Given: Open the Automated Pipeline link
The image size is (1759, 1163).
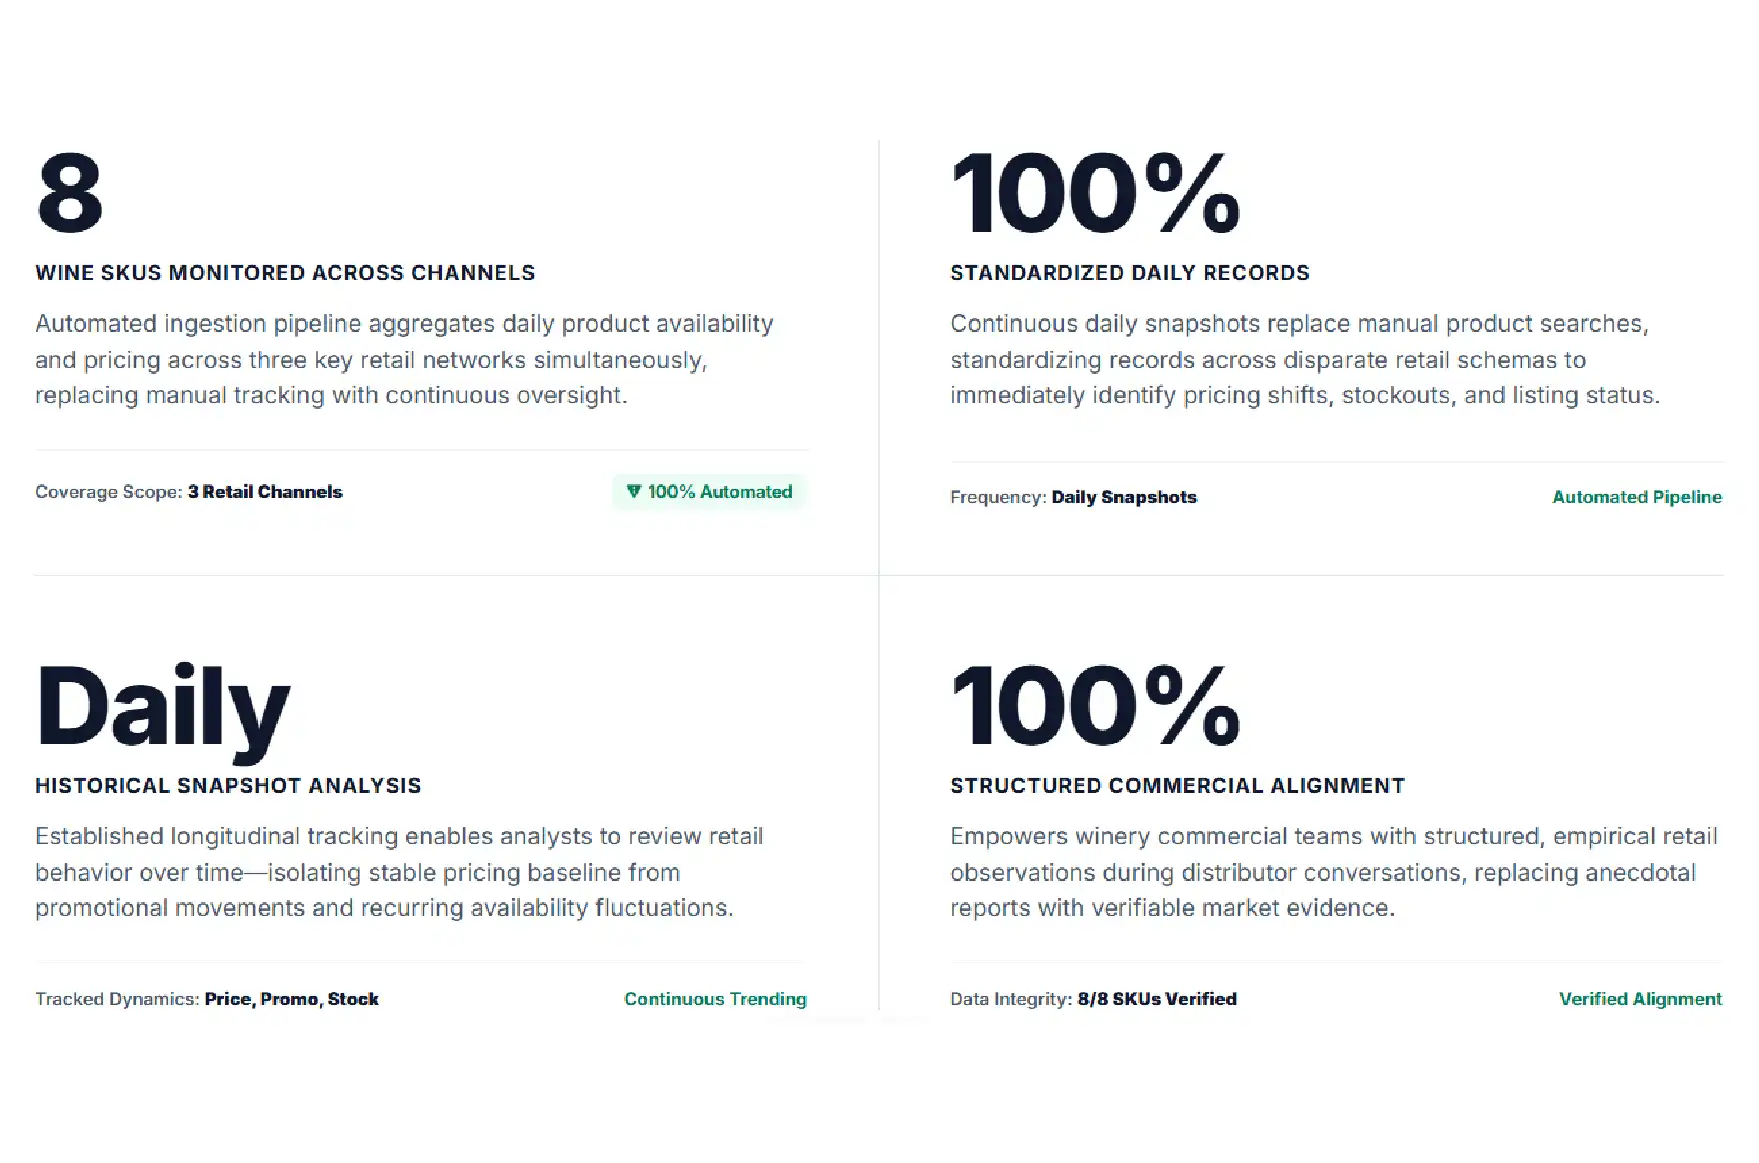Looking at the screenshot, I should point(1637,497).
